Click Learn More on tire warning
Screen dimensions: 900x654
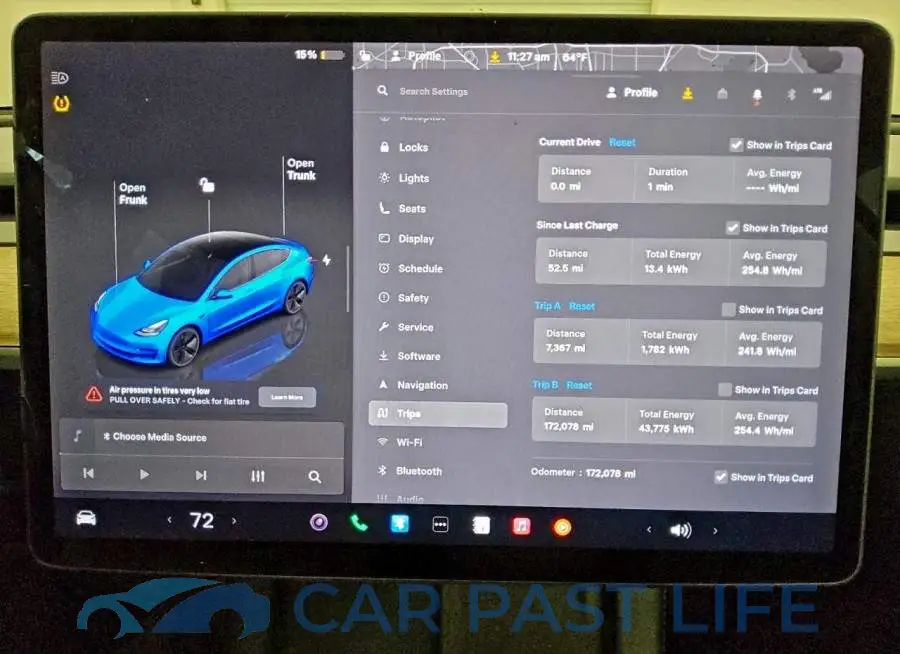click(287, 397)
